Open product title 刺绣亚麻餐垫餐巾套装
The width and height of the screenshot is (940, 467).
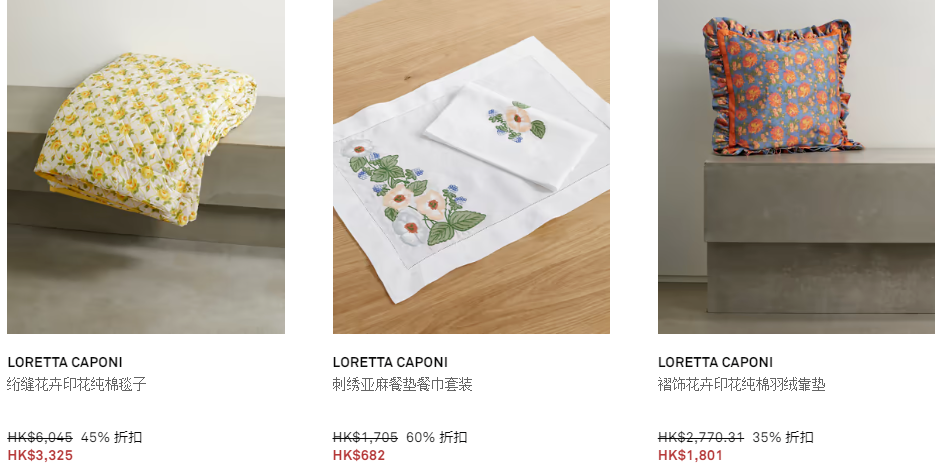402,384
